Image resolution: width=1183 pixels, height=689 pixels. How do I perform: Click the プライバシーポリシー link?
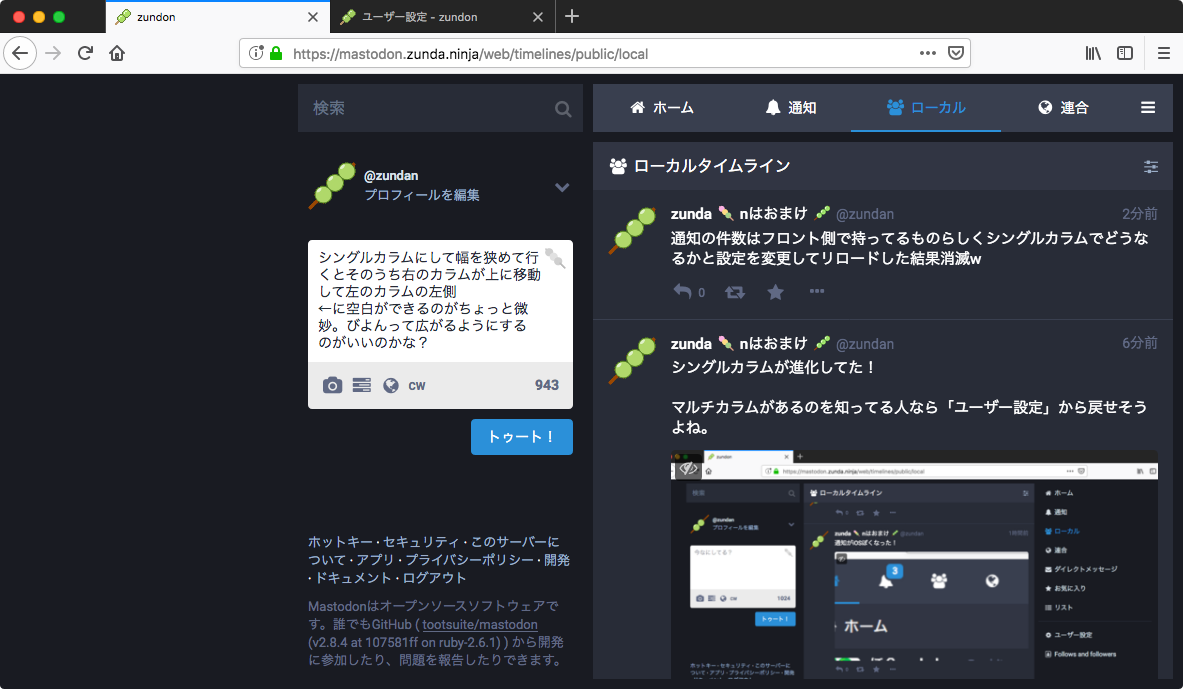pos(469,560)
